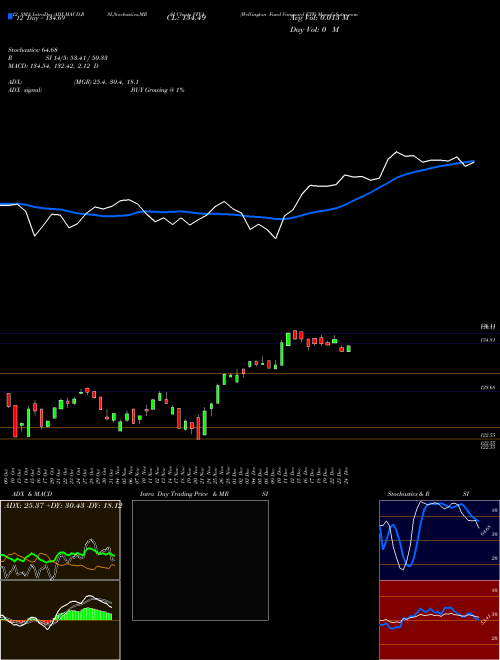Click the 'Stochastics & R' panel title
500x660 pixels.
point(409,494)
